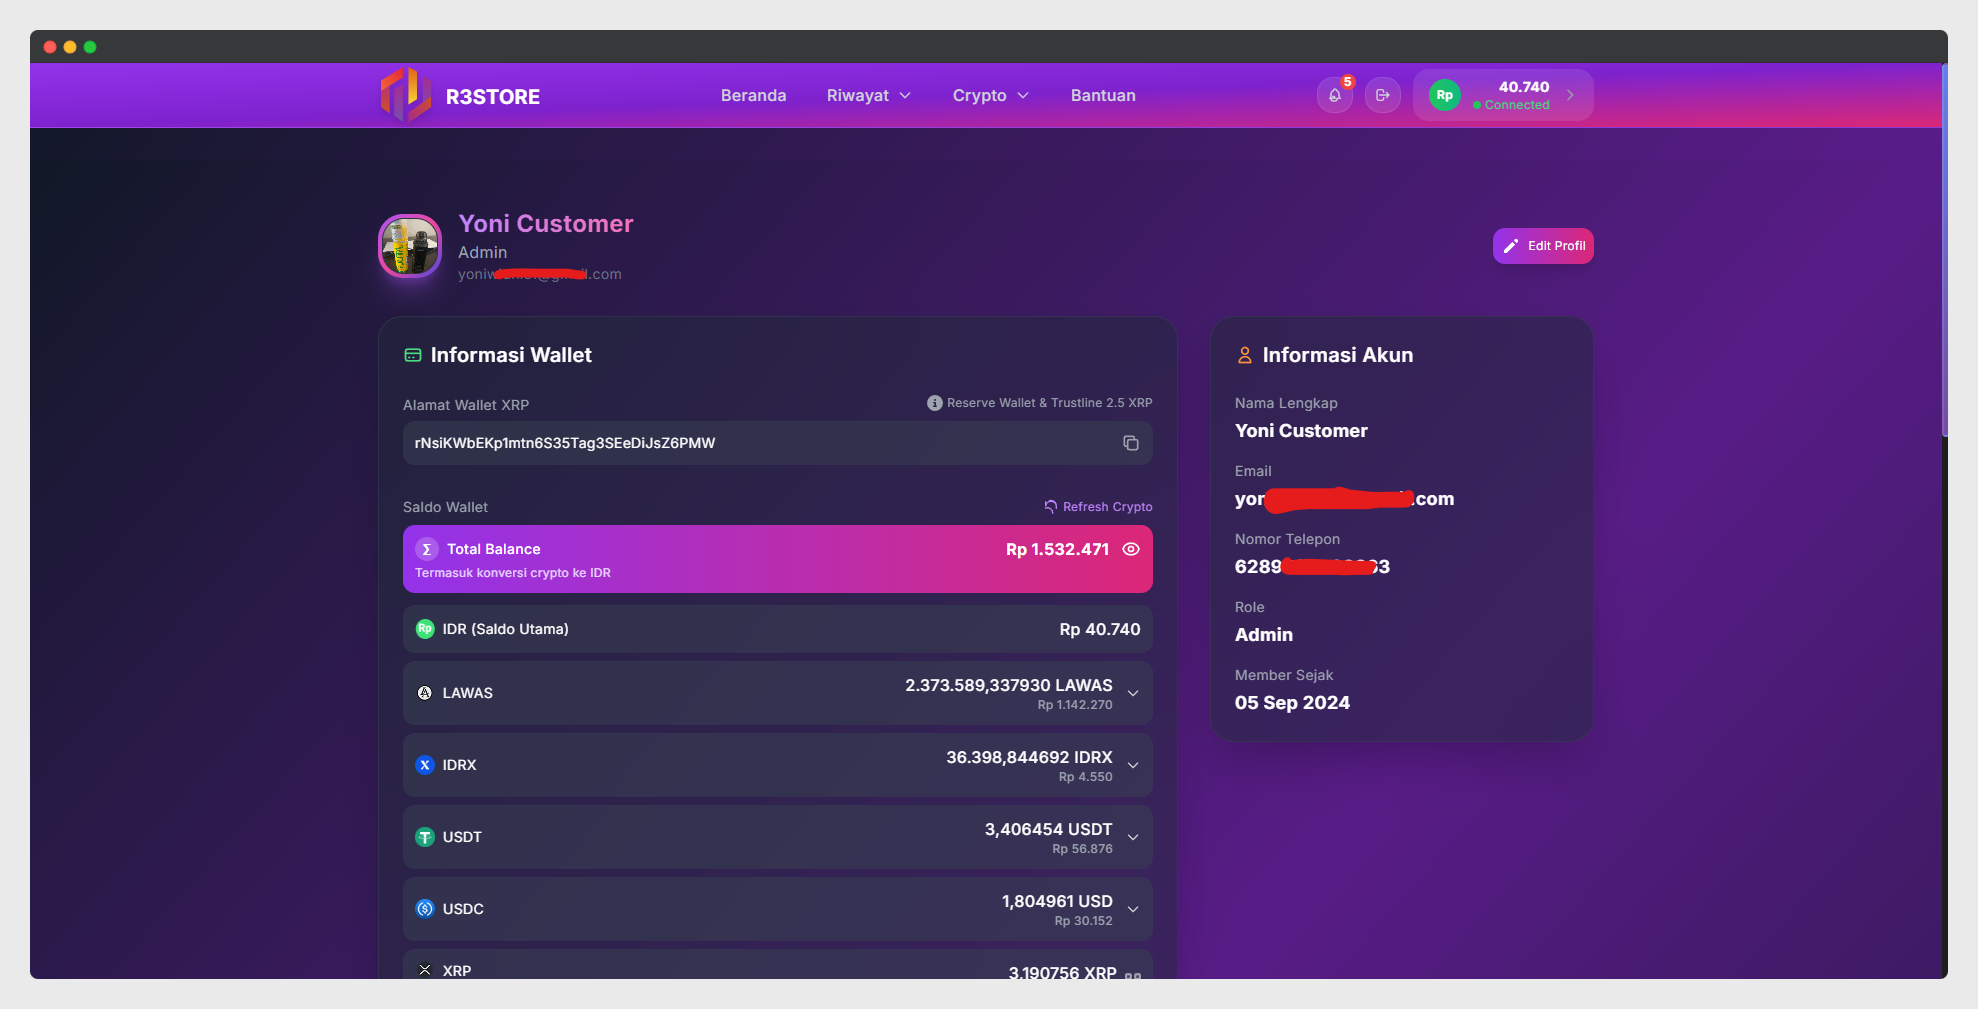This screenshot has height=1009, width=1978.
Task: Click the Yoni Customer profile avatar
Action: (x=409, y=246)
